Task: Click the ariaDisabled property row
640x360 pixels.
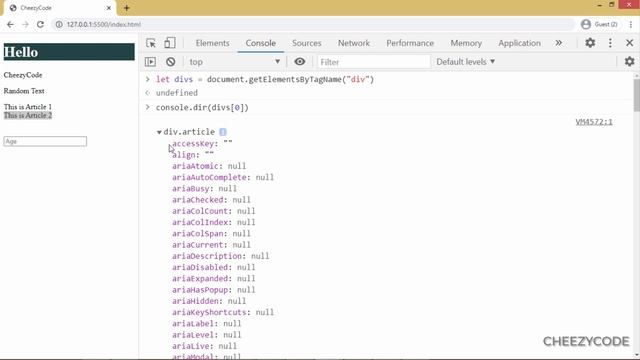Action: 213,267
